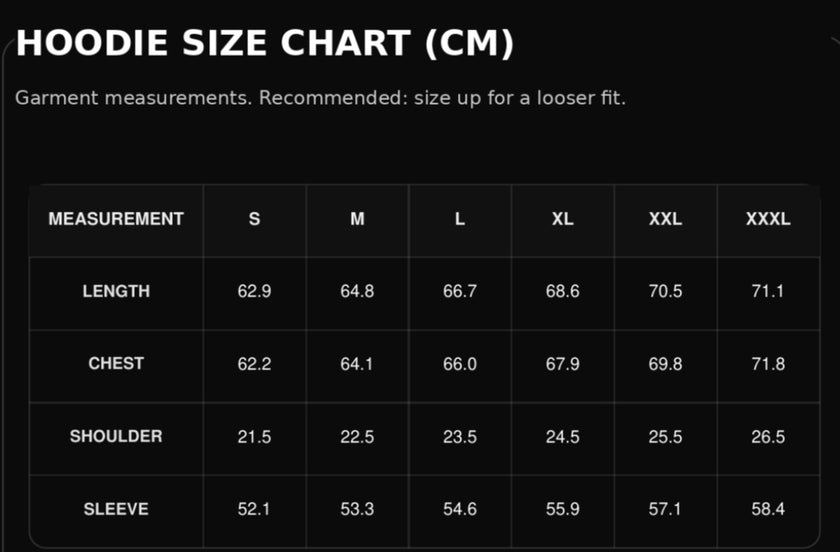Click the 70.5 length value for XXL
Viewport: 840px width, 552px height.
point(665,292)
